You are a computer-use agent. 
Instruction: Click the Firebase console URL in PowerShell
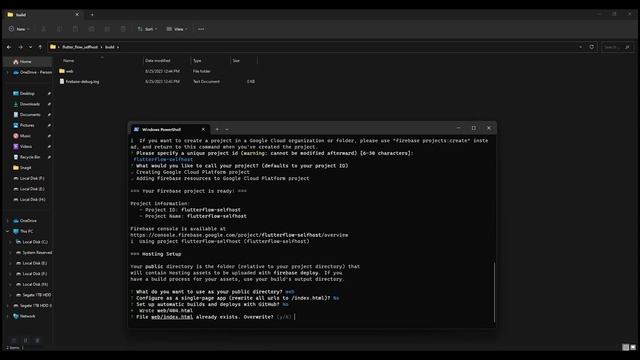(239, 235)
